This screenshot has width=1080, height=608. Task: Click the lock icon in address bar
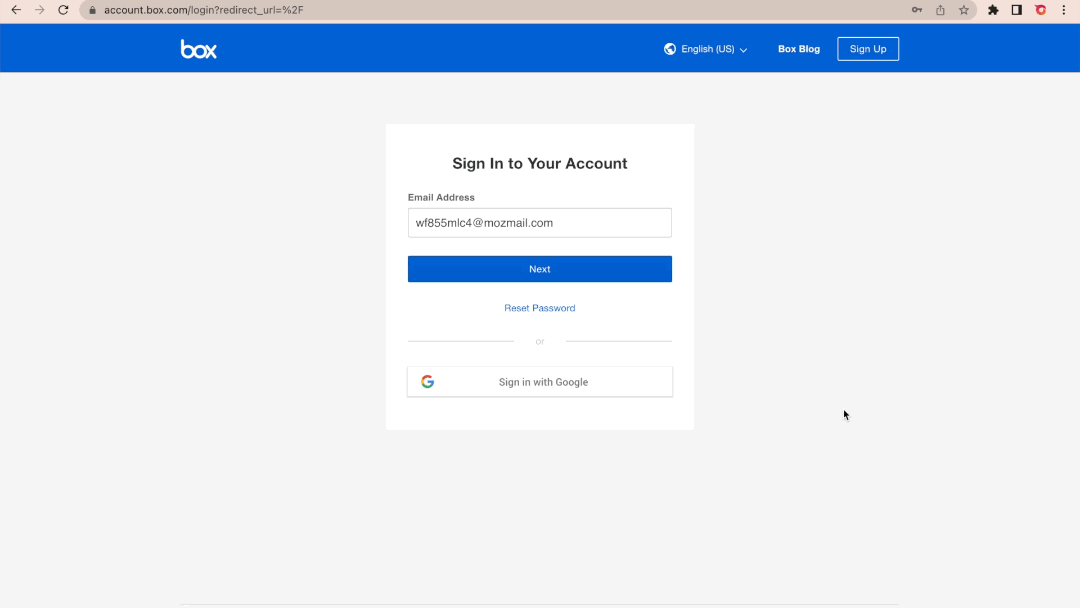[92, 10]
